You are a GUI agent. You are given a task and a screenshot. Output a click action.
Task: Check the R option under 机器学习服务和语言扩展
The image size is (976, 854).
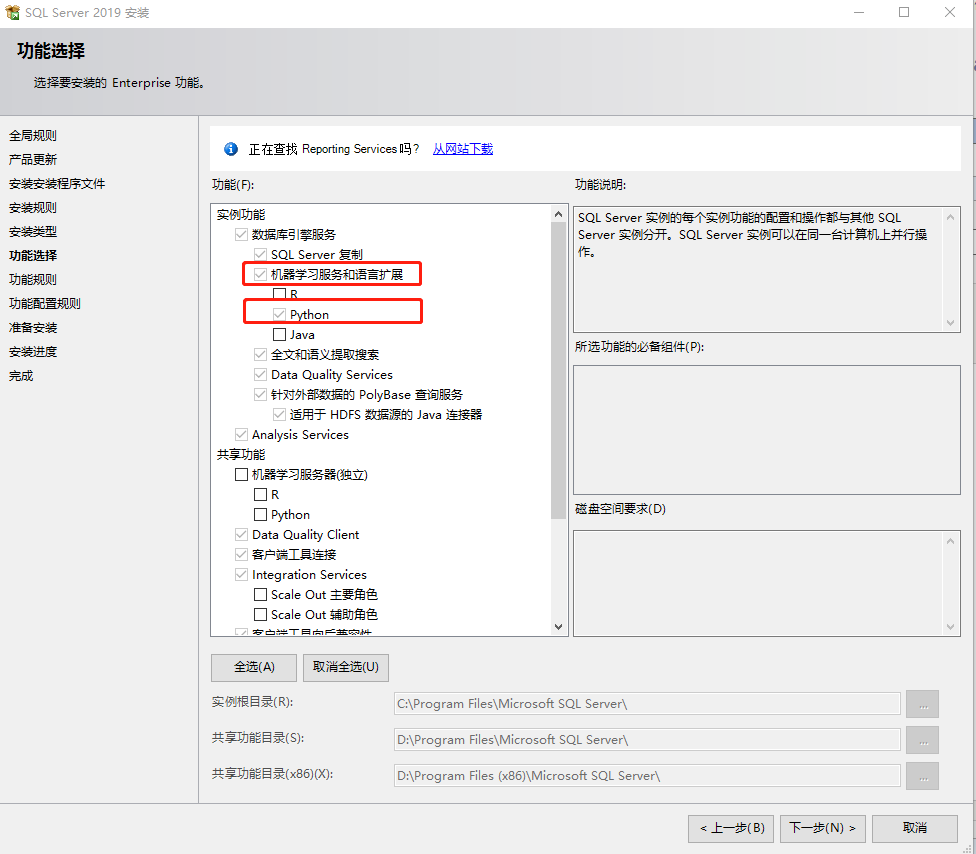(279, 294)
